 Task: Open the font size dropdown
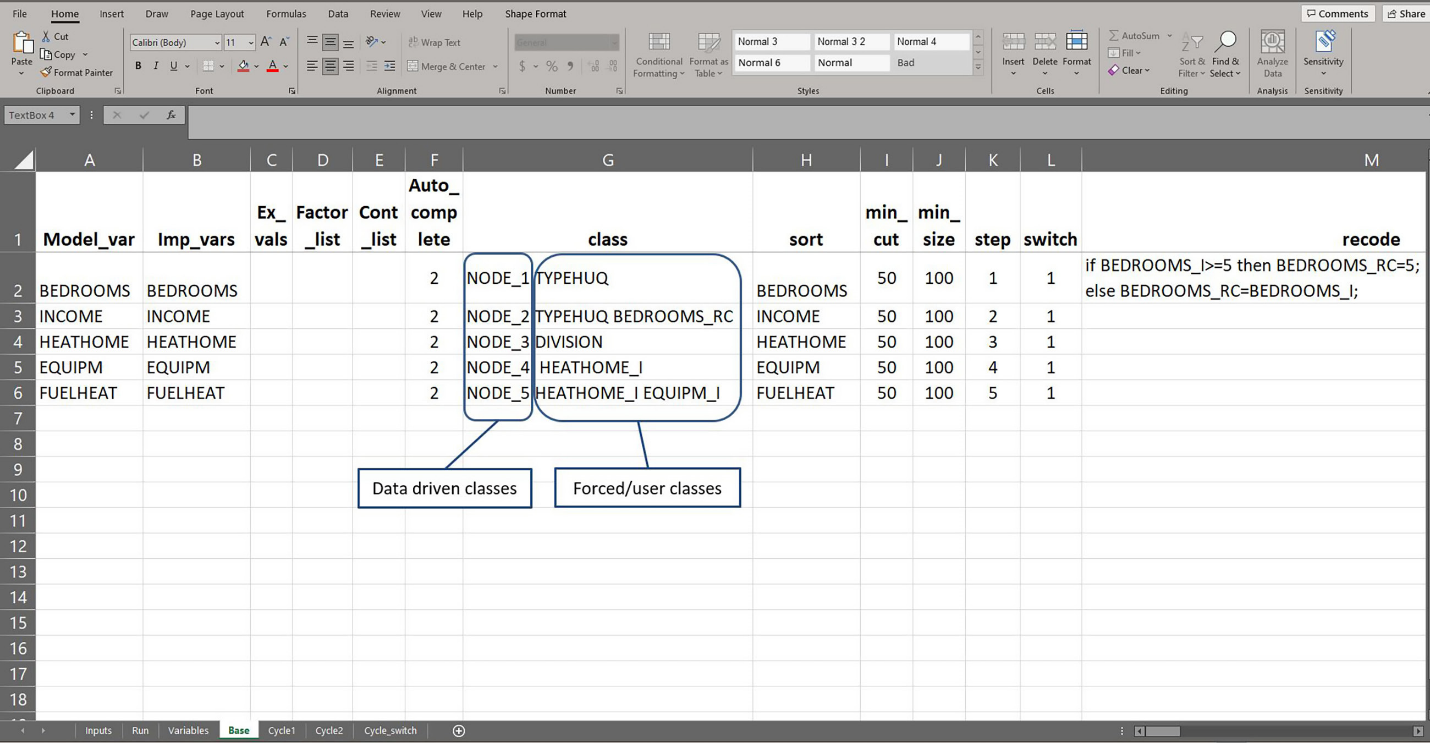pyautogui.click(x=250, y=43)
